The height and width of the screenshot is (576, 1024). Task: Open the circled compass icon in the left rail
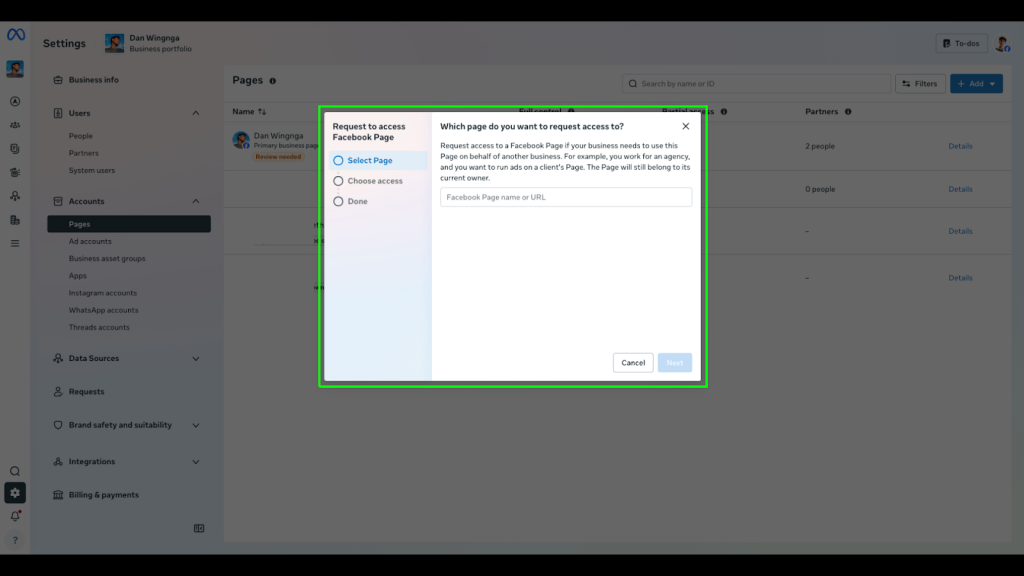15,101
